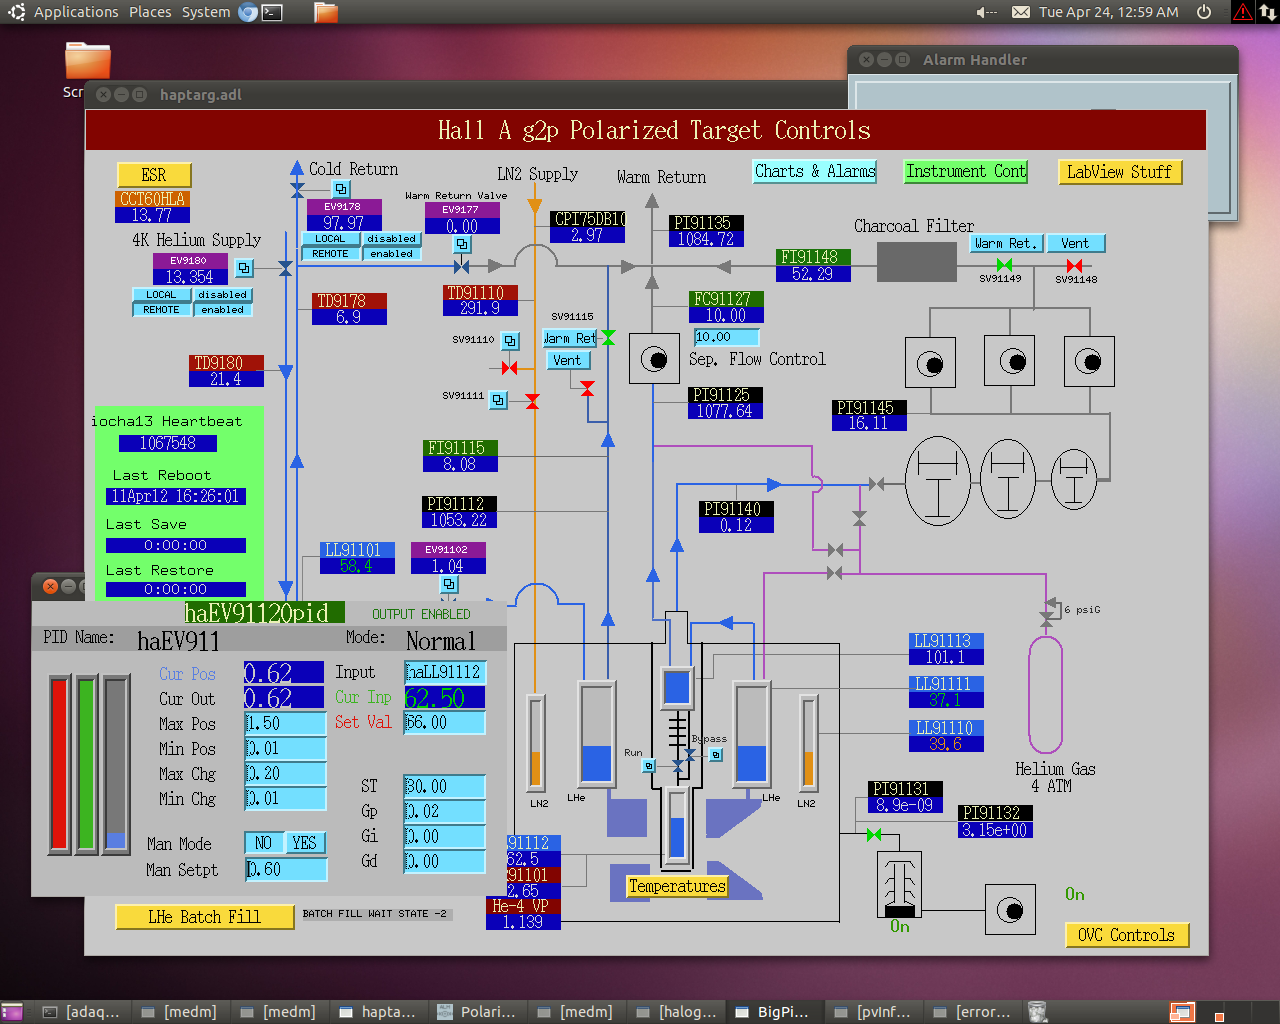Set EV9178 to REMOTE mode
Viewport: 1280px width, 1024px height.
(330, 254)
